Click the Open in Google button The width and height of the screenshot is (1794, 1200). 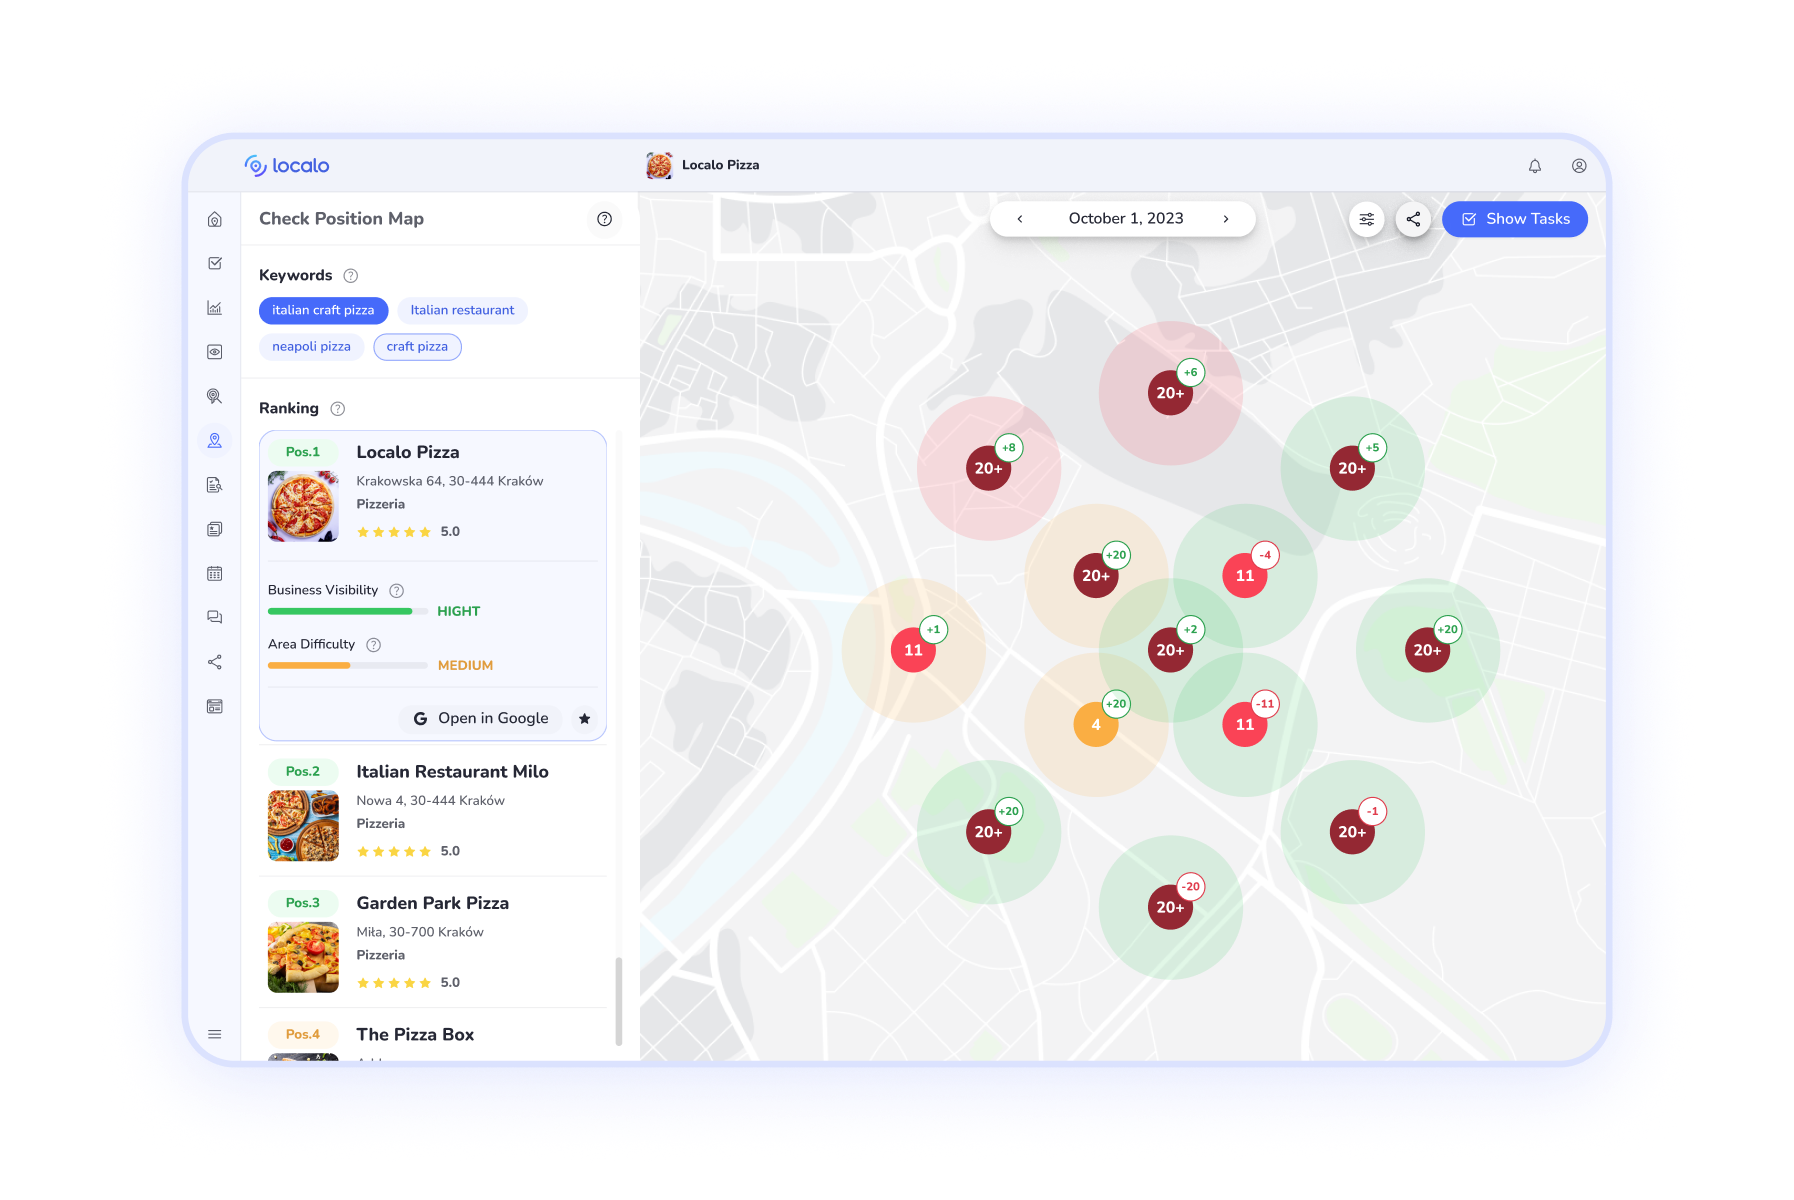tap(481, 719)
